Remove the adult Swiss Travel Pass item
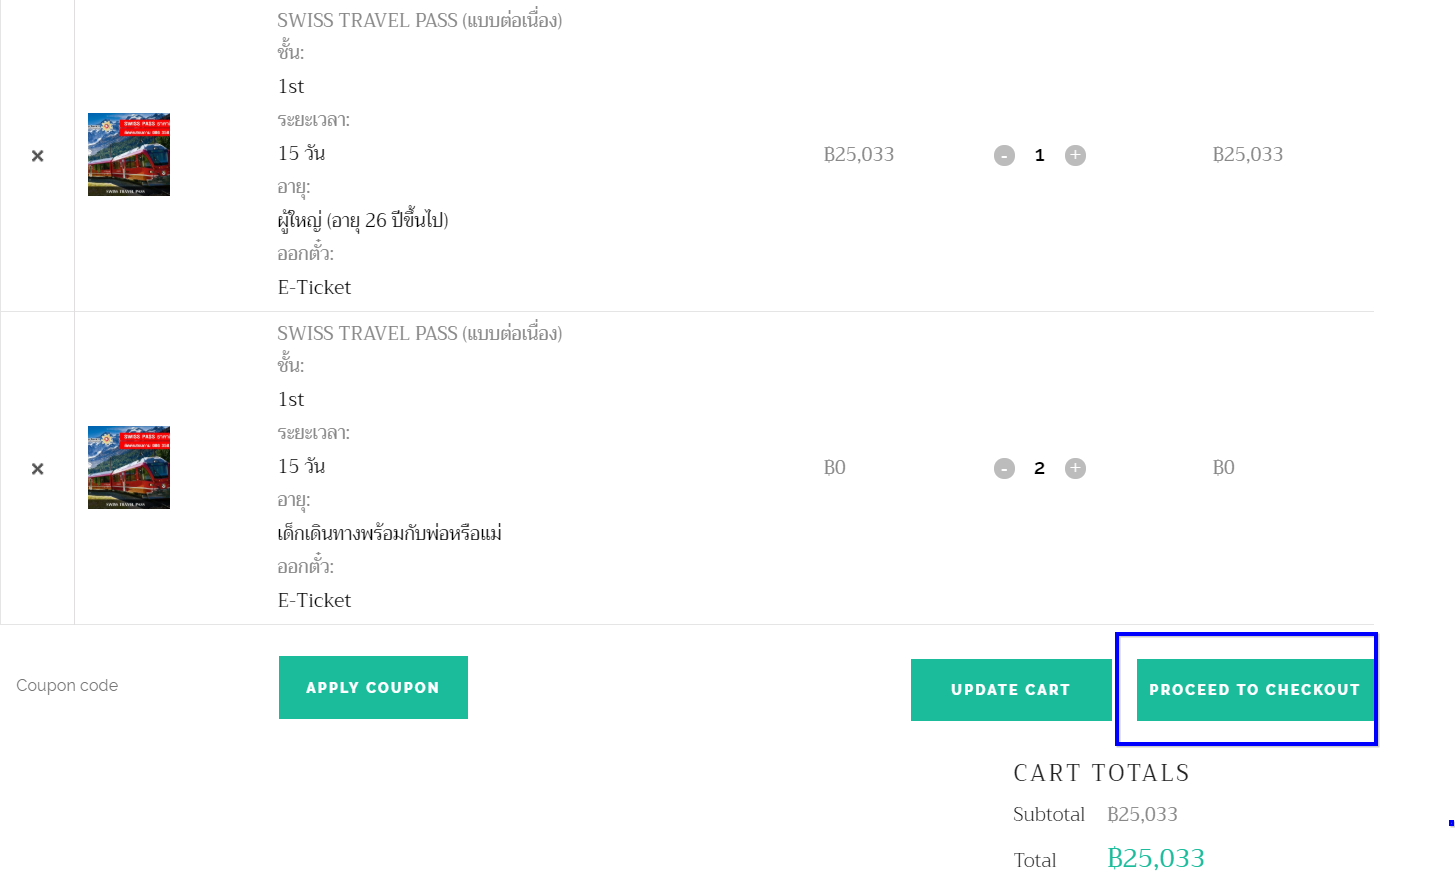Image resolution: width=1455 pixels, height=890 pixels. click(x=37, y=156)
